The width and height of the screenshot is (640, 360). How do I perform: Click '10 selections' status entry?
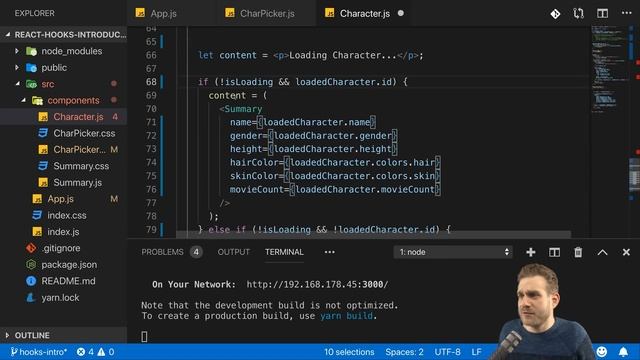[x=349, y=352]
